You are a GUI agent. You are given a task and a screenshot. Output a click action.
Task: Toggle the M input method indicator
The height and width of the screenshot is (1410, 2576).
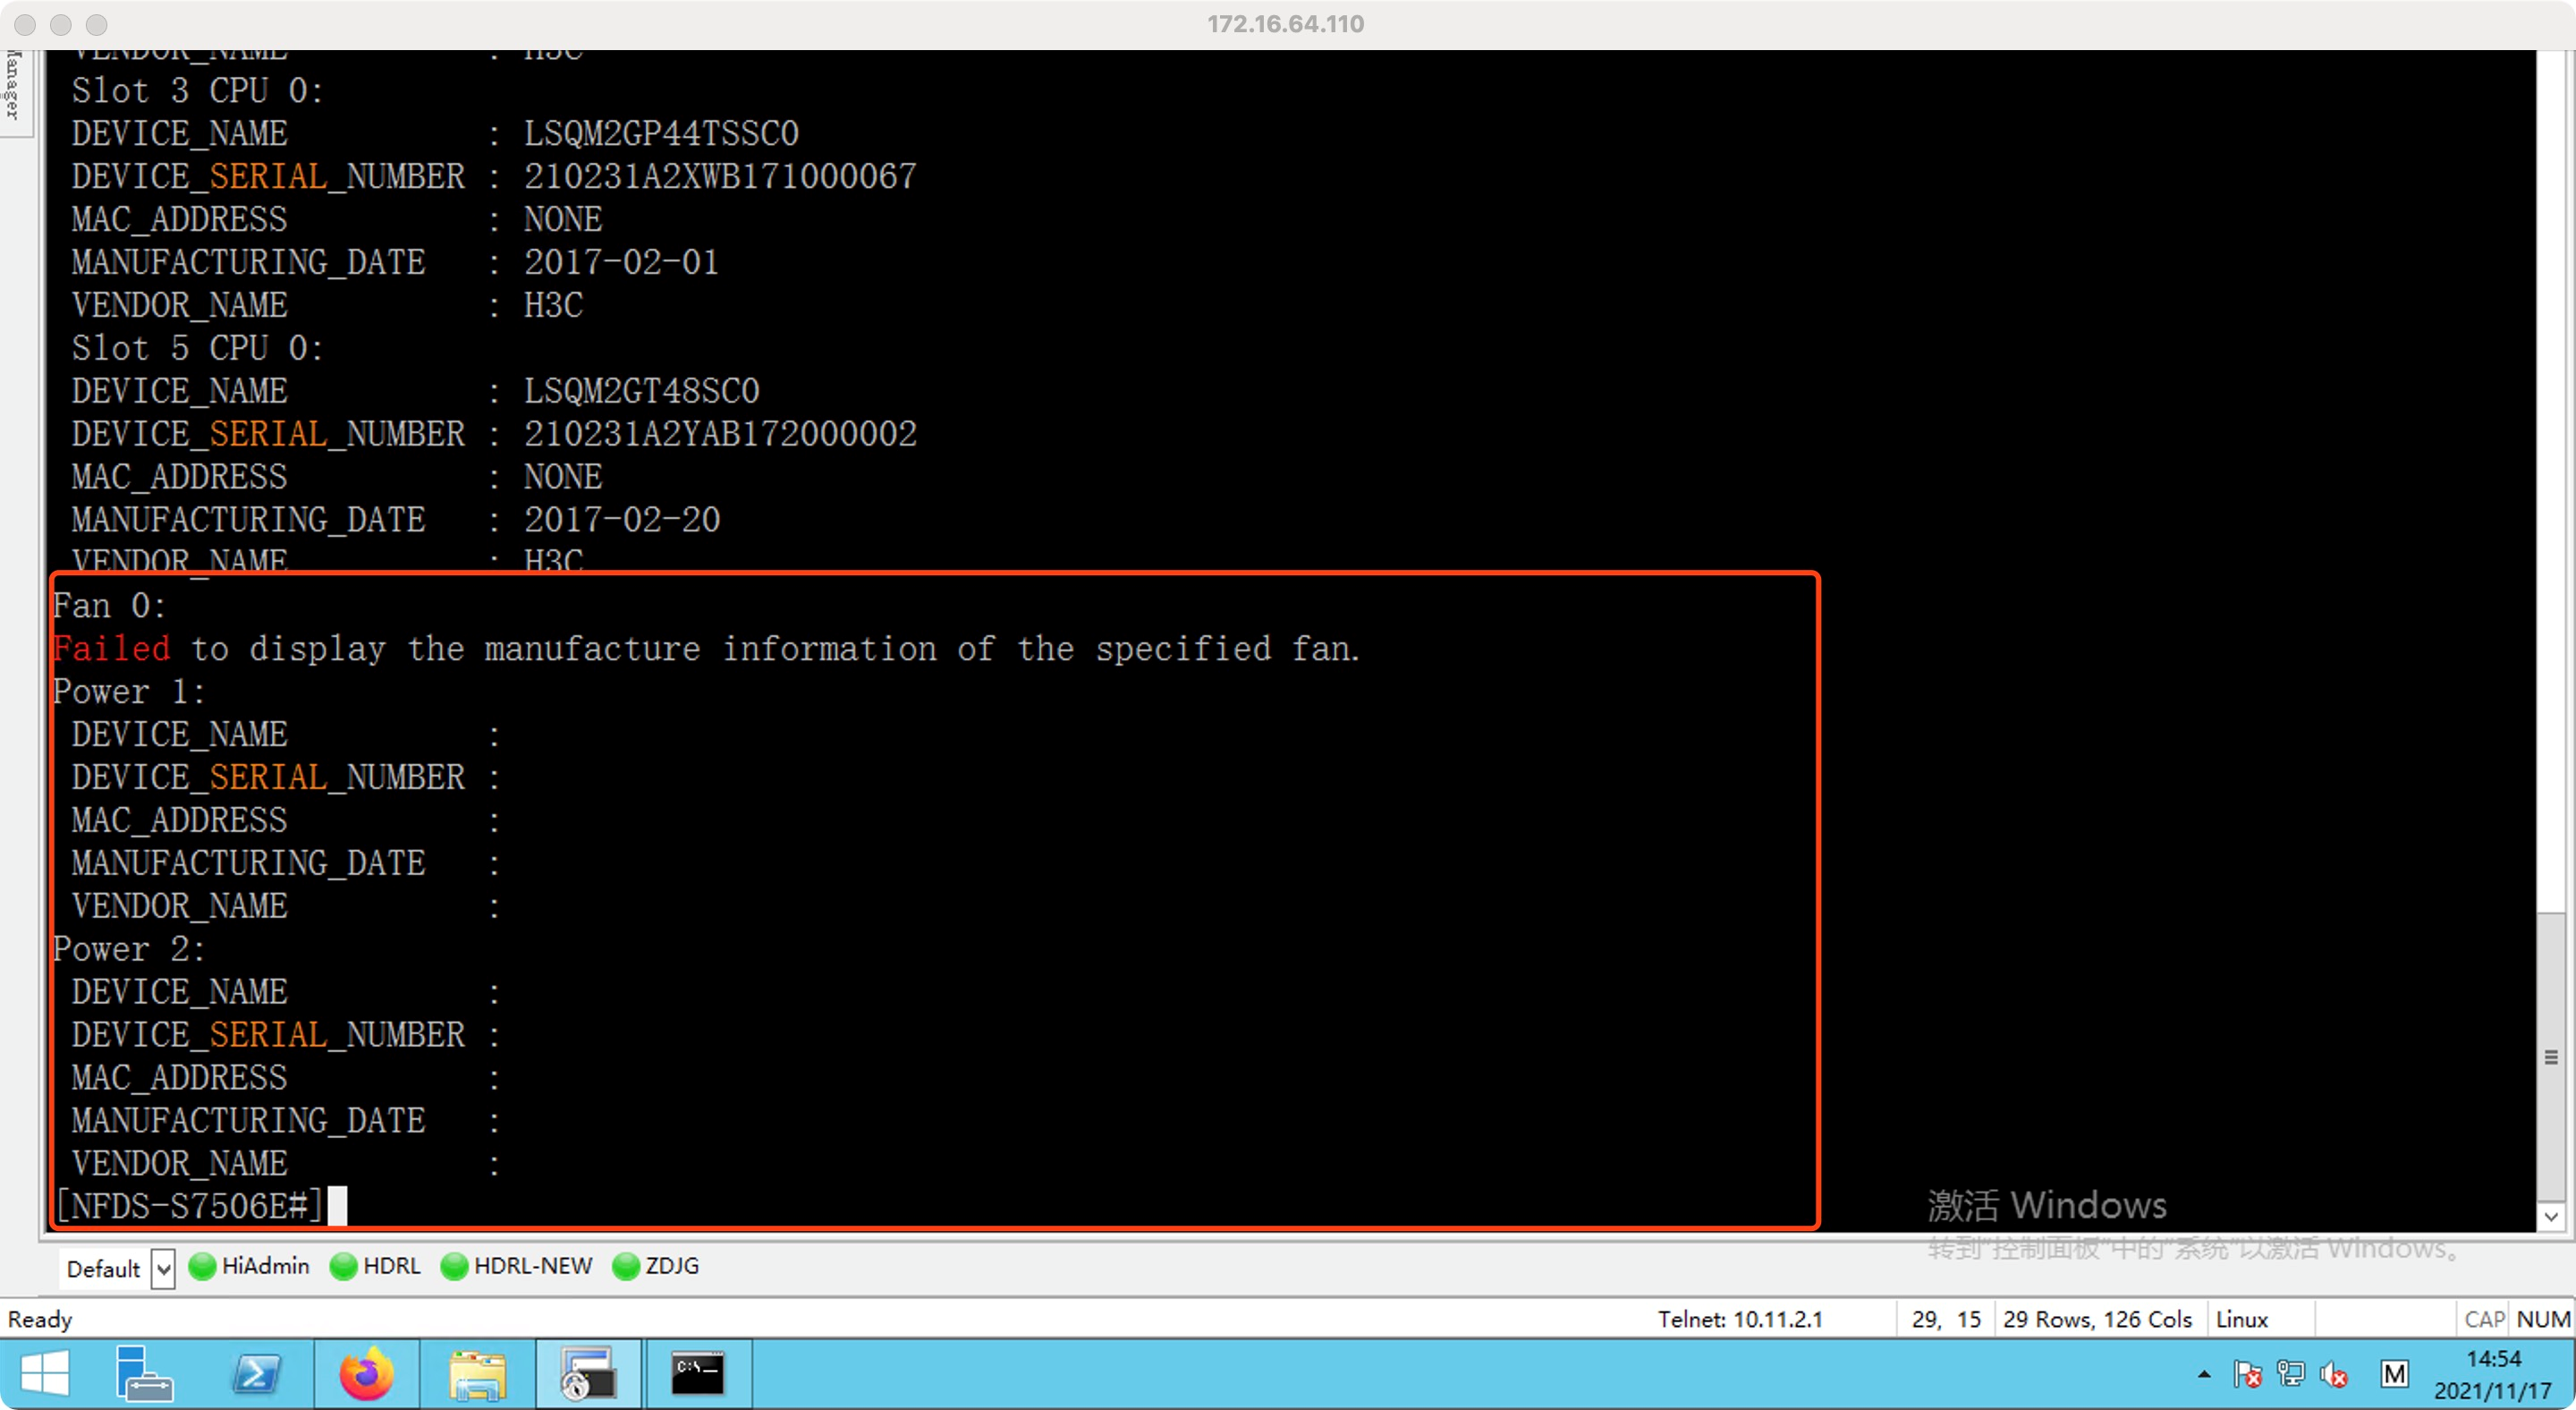[x=2394, y=1375]
